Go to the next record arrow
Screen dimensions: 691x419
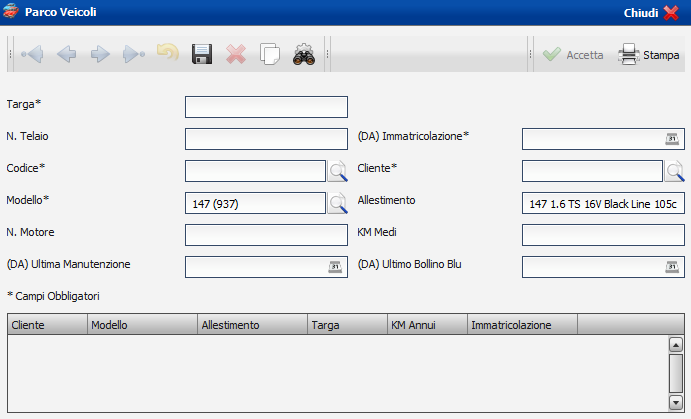click(x=100, y=55)
